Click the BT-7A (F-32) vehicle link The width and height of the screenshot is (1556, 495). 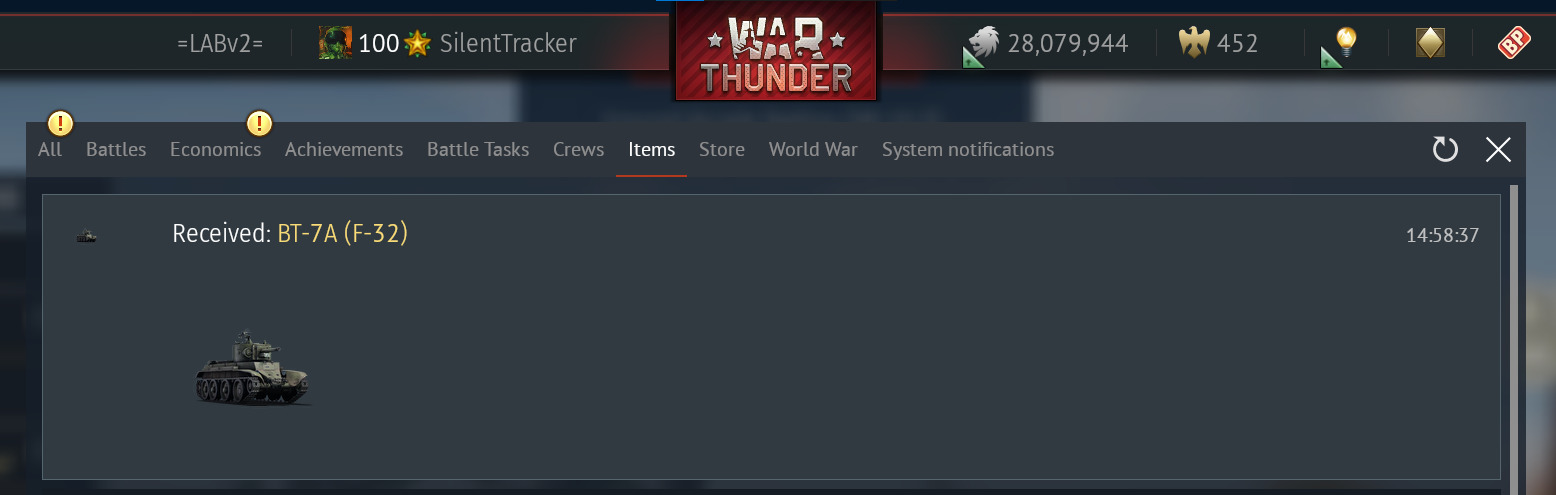click(343, 234)
